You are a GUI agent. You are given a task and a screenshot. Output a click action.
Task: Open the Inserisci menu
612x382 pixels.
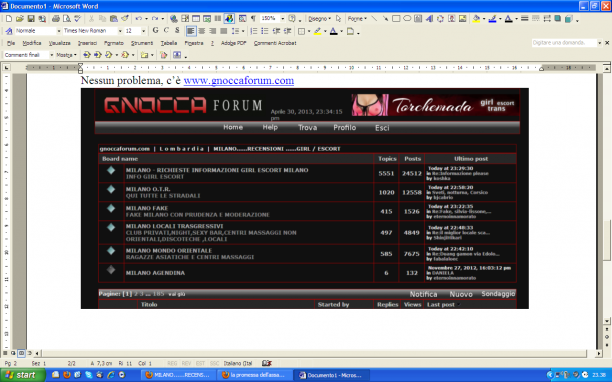(87, 43)
